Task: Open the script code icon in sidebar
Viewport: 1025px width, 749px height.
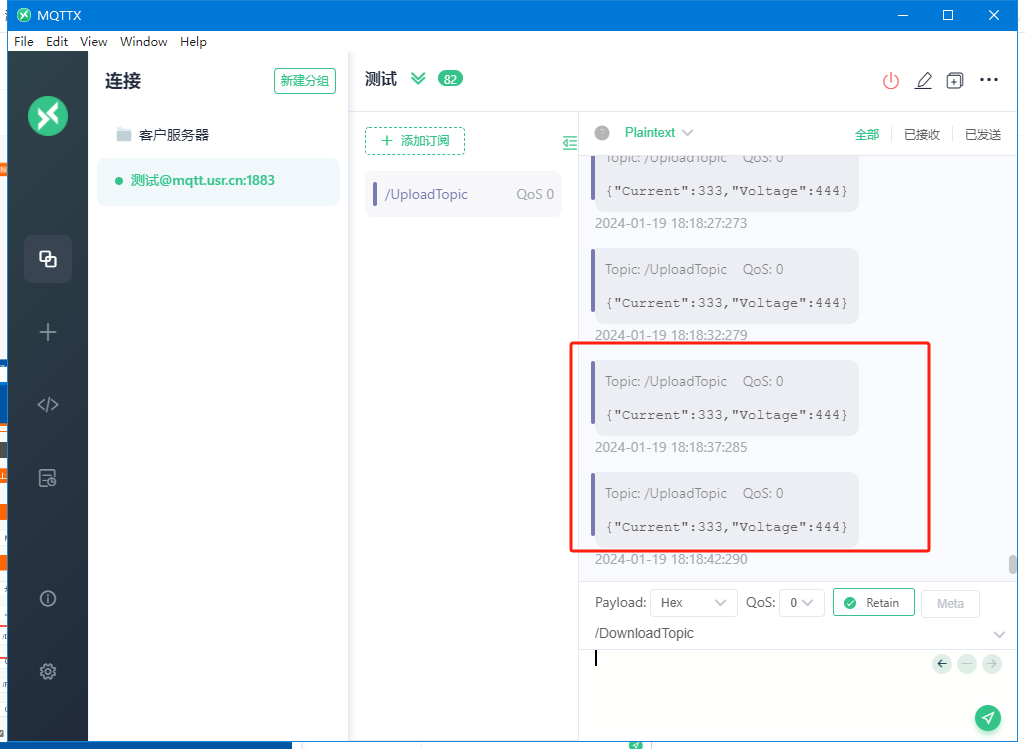Action: tap(48, 405)
